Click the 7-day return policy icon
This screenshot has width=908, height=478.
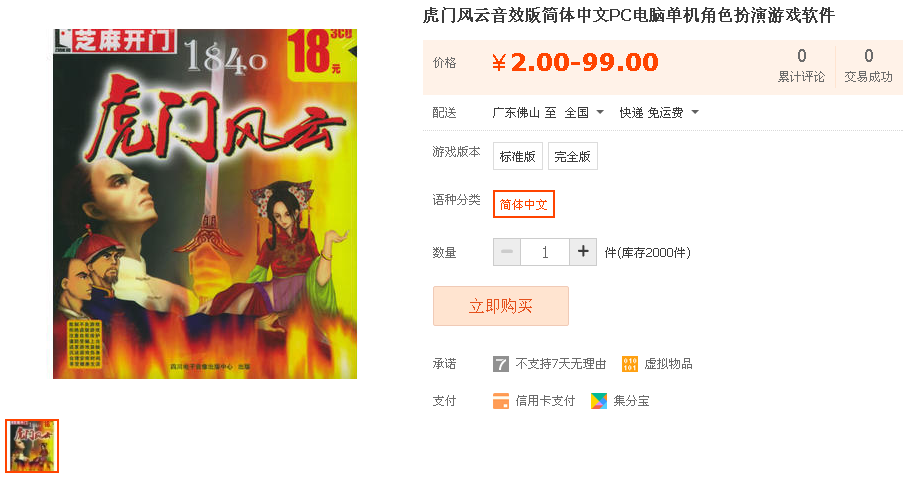500,364
